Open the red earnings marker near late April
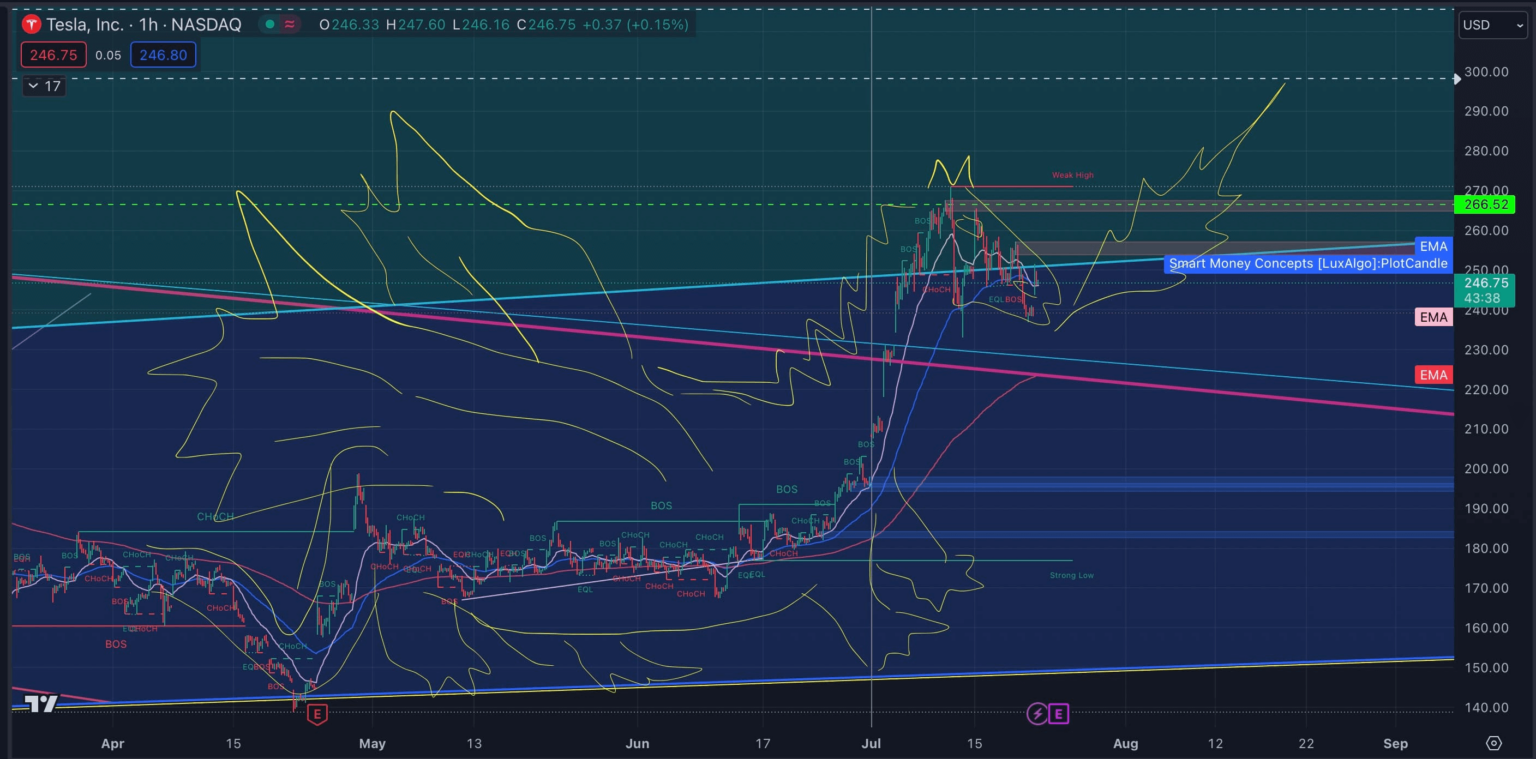1536x759 pixels. pos(318,714)
